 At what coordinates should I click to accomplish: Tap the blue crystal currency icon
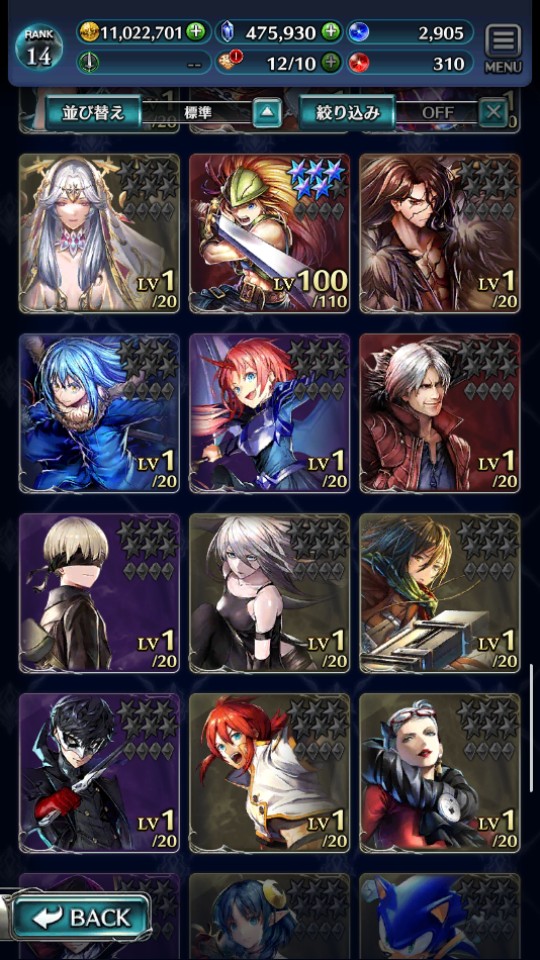tap(226, 32)
